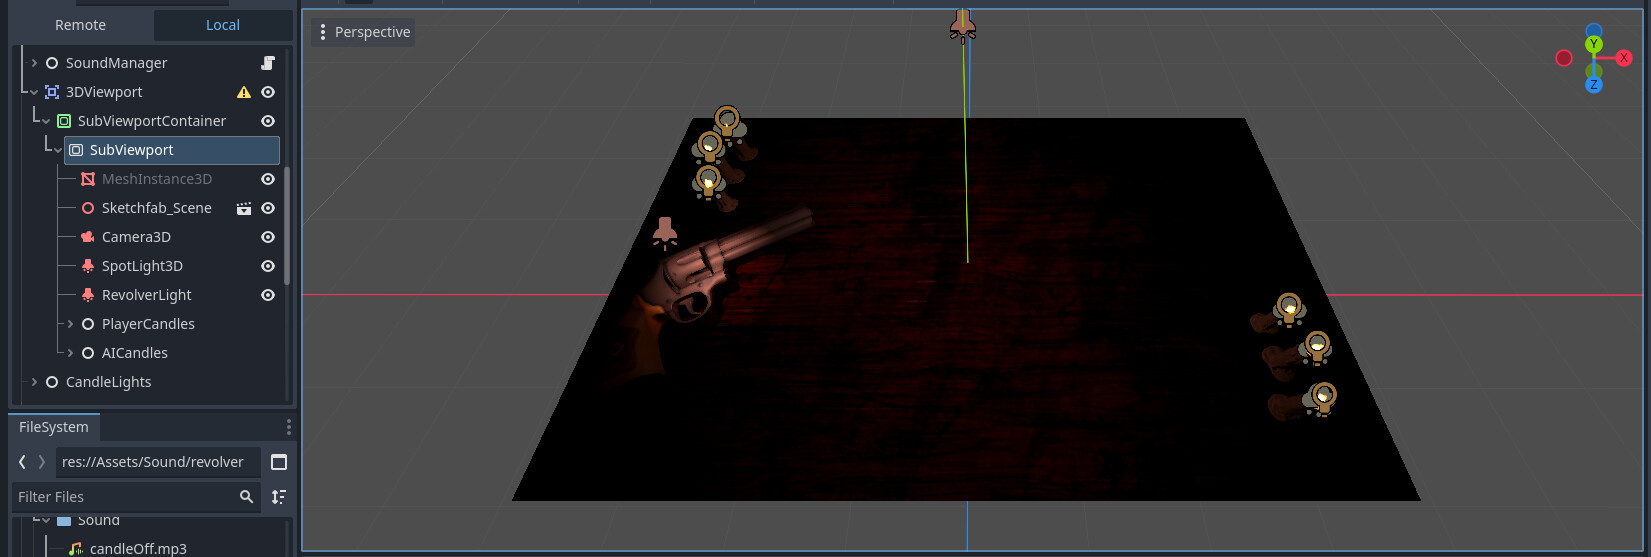The width and height of the screenshot is (1651, 557).
Task: Expand the AICandles node
Action: point(70,353)
